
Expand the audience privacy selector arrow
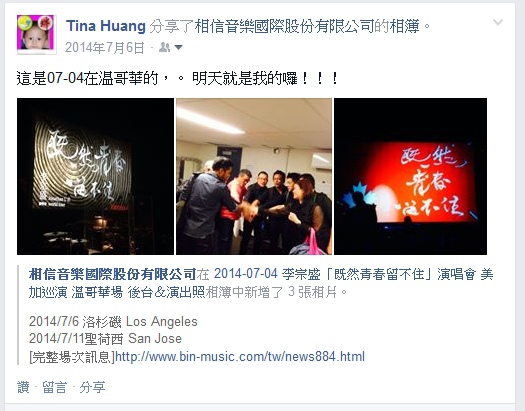coord(178,48)
